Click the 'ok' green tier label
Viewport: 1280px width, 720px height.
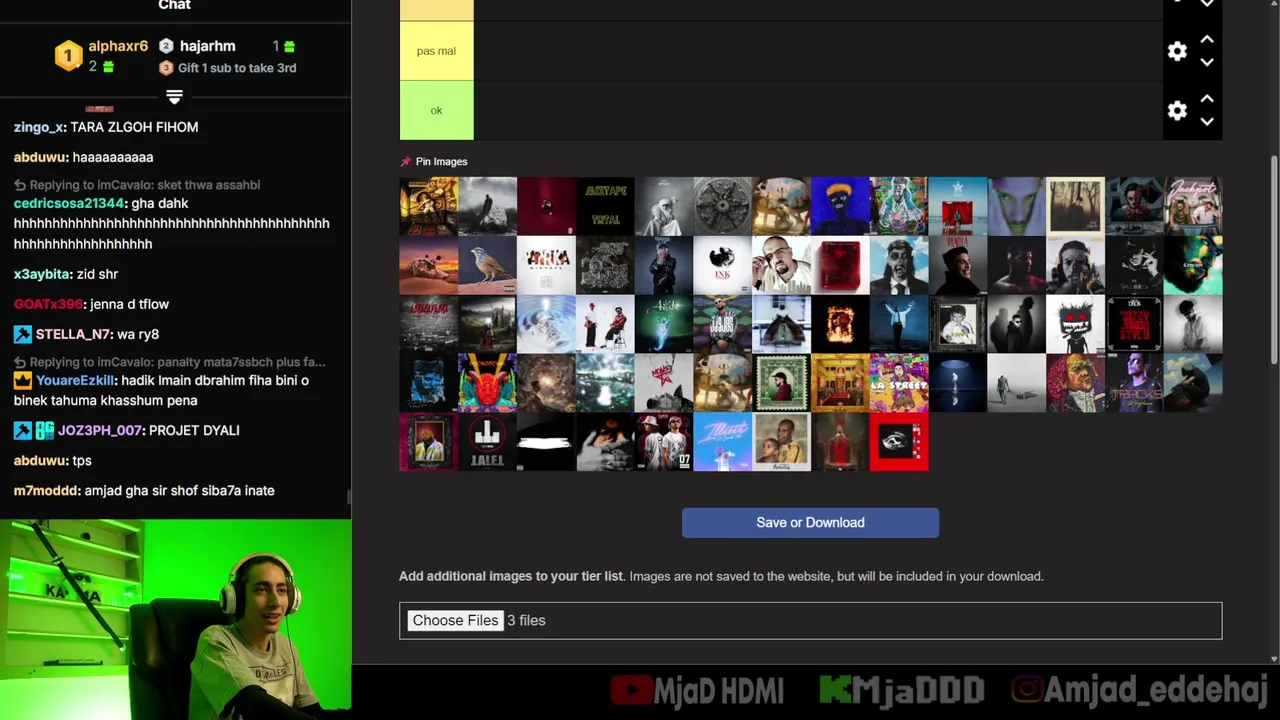coord(436,111)
